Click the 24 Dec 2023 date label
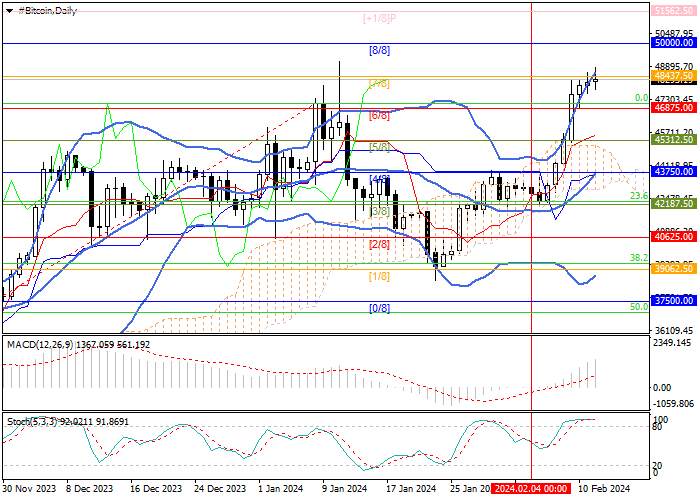 220,488
